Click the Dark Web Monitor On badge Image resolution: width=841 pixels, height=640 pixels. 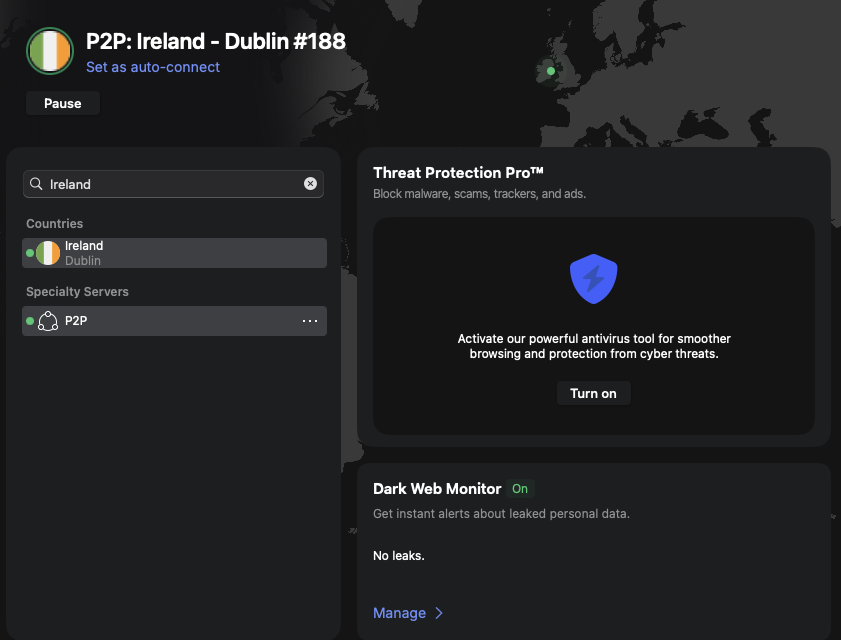[x=520, y=489]
